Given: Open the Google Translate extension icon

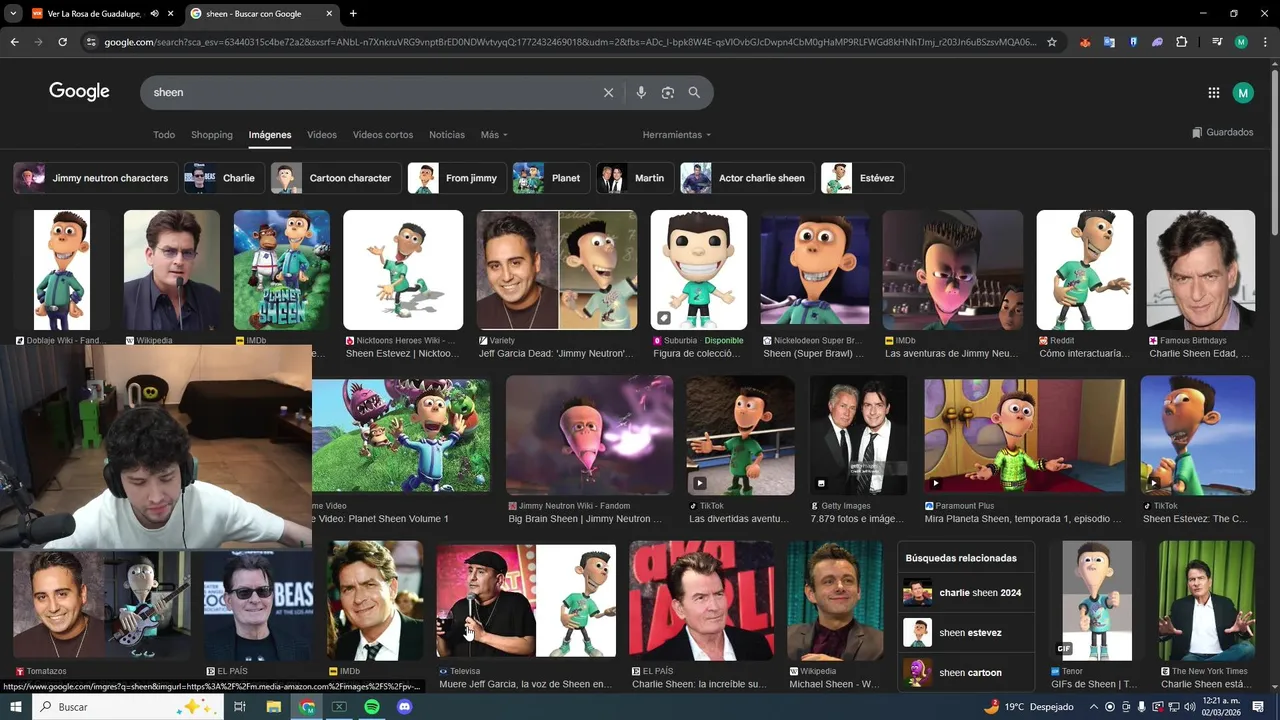Looking at the screenshot, I should [1109, 42].
